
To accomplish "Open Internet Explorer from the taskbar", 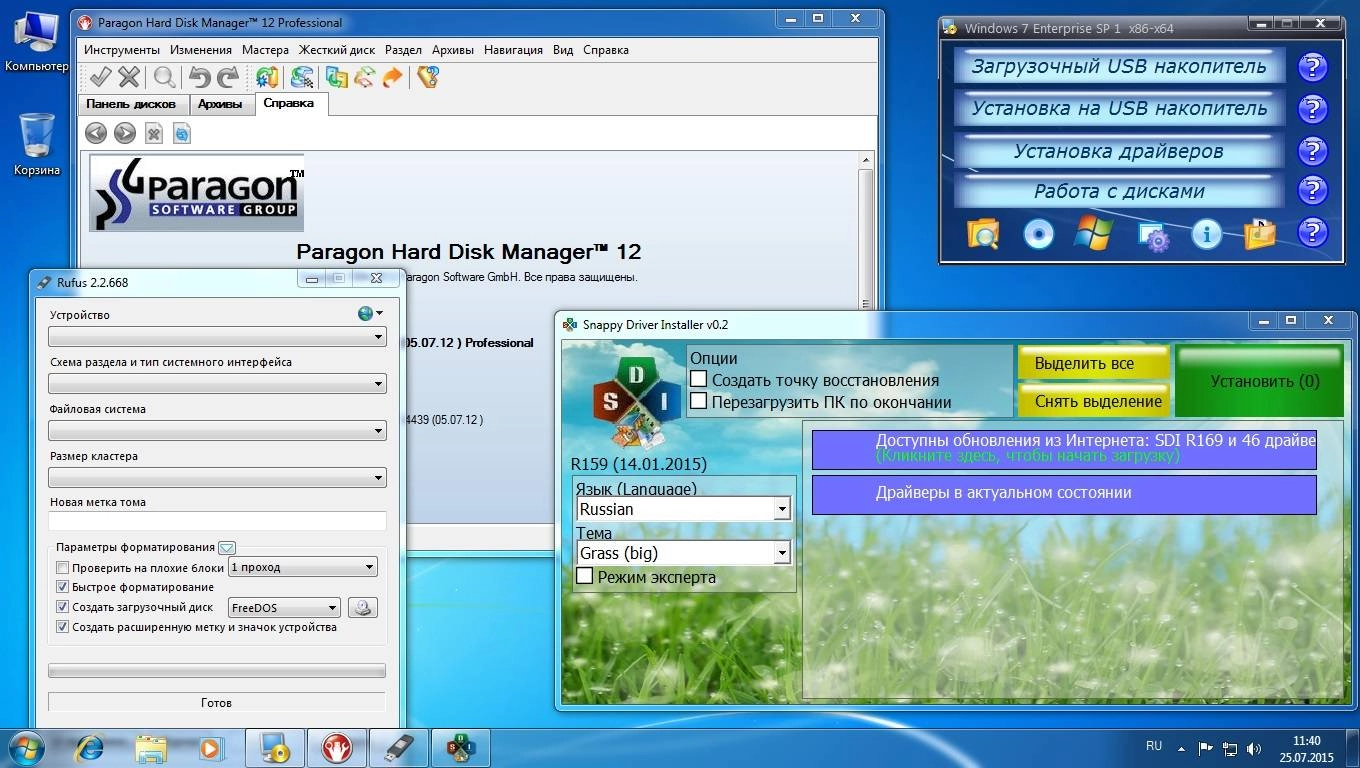I will [90, 747].
